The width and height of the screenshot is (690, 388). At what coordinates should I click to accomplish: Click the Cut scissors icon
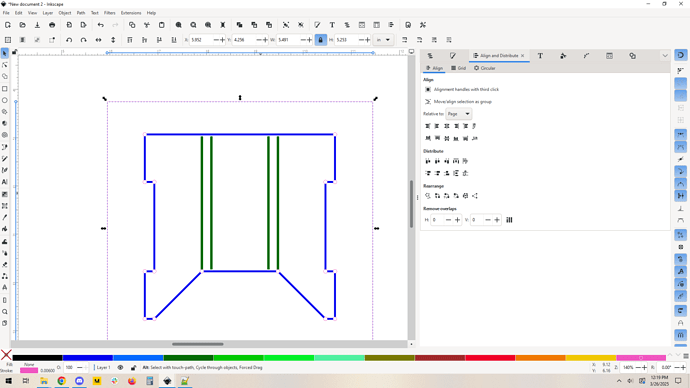(x=147, y=25)
